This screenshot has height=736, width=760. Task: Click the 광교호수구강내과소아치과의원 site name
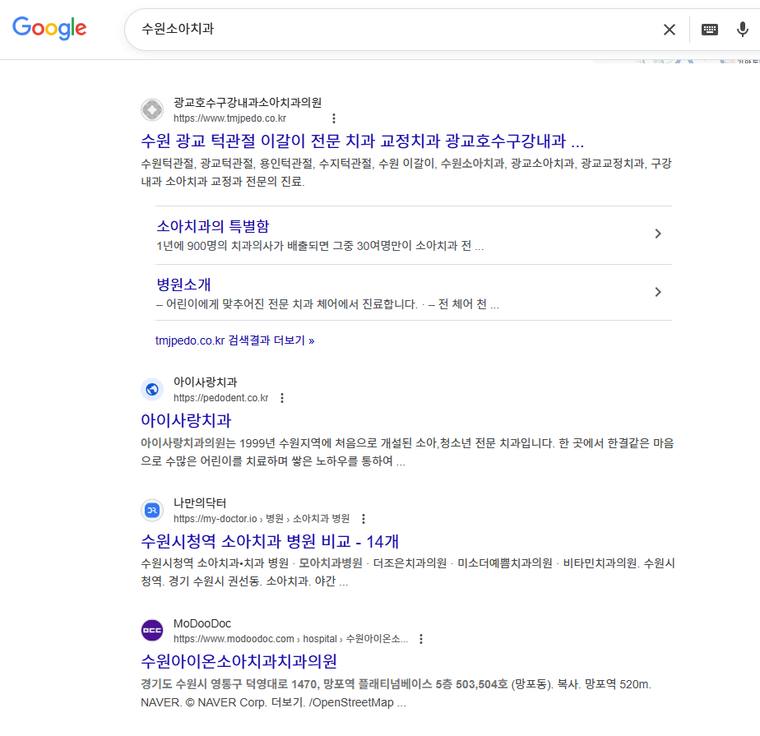pyautogui.click(x=247, y=102)
